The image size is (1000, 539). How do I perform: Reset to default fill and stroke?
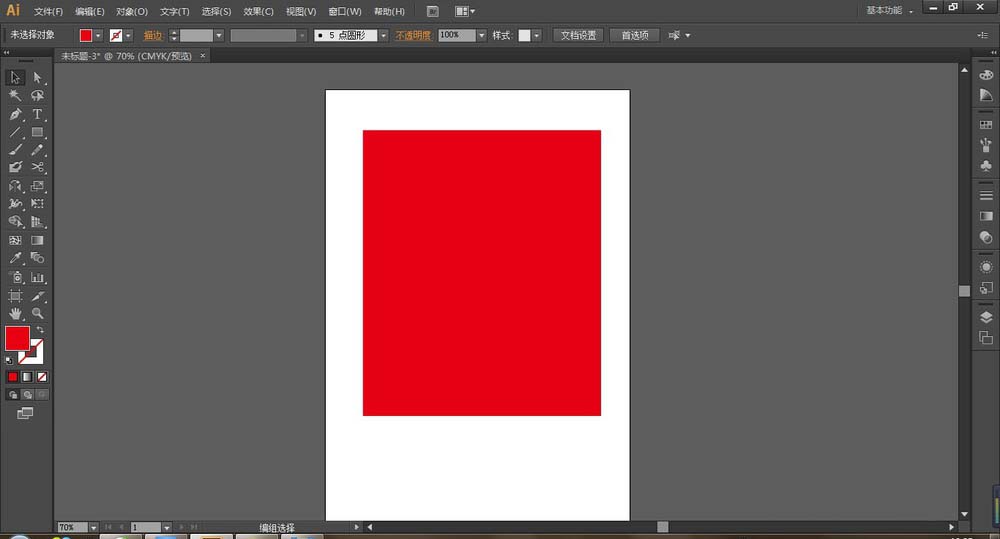[x=9, y=360]
